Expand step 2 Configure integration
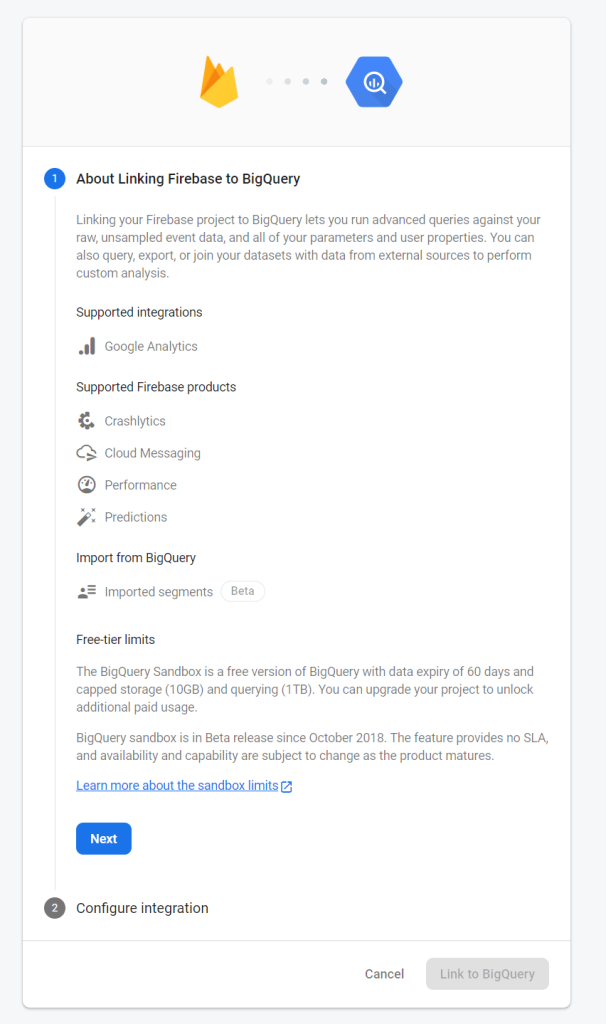The image size is (606, 1024). pos(142,908)
